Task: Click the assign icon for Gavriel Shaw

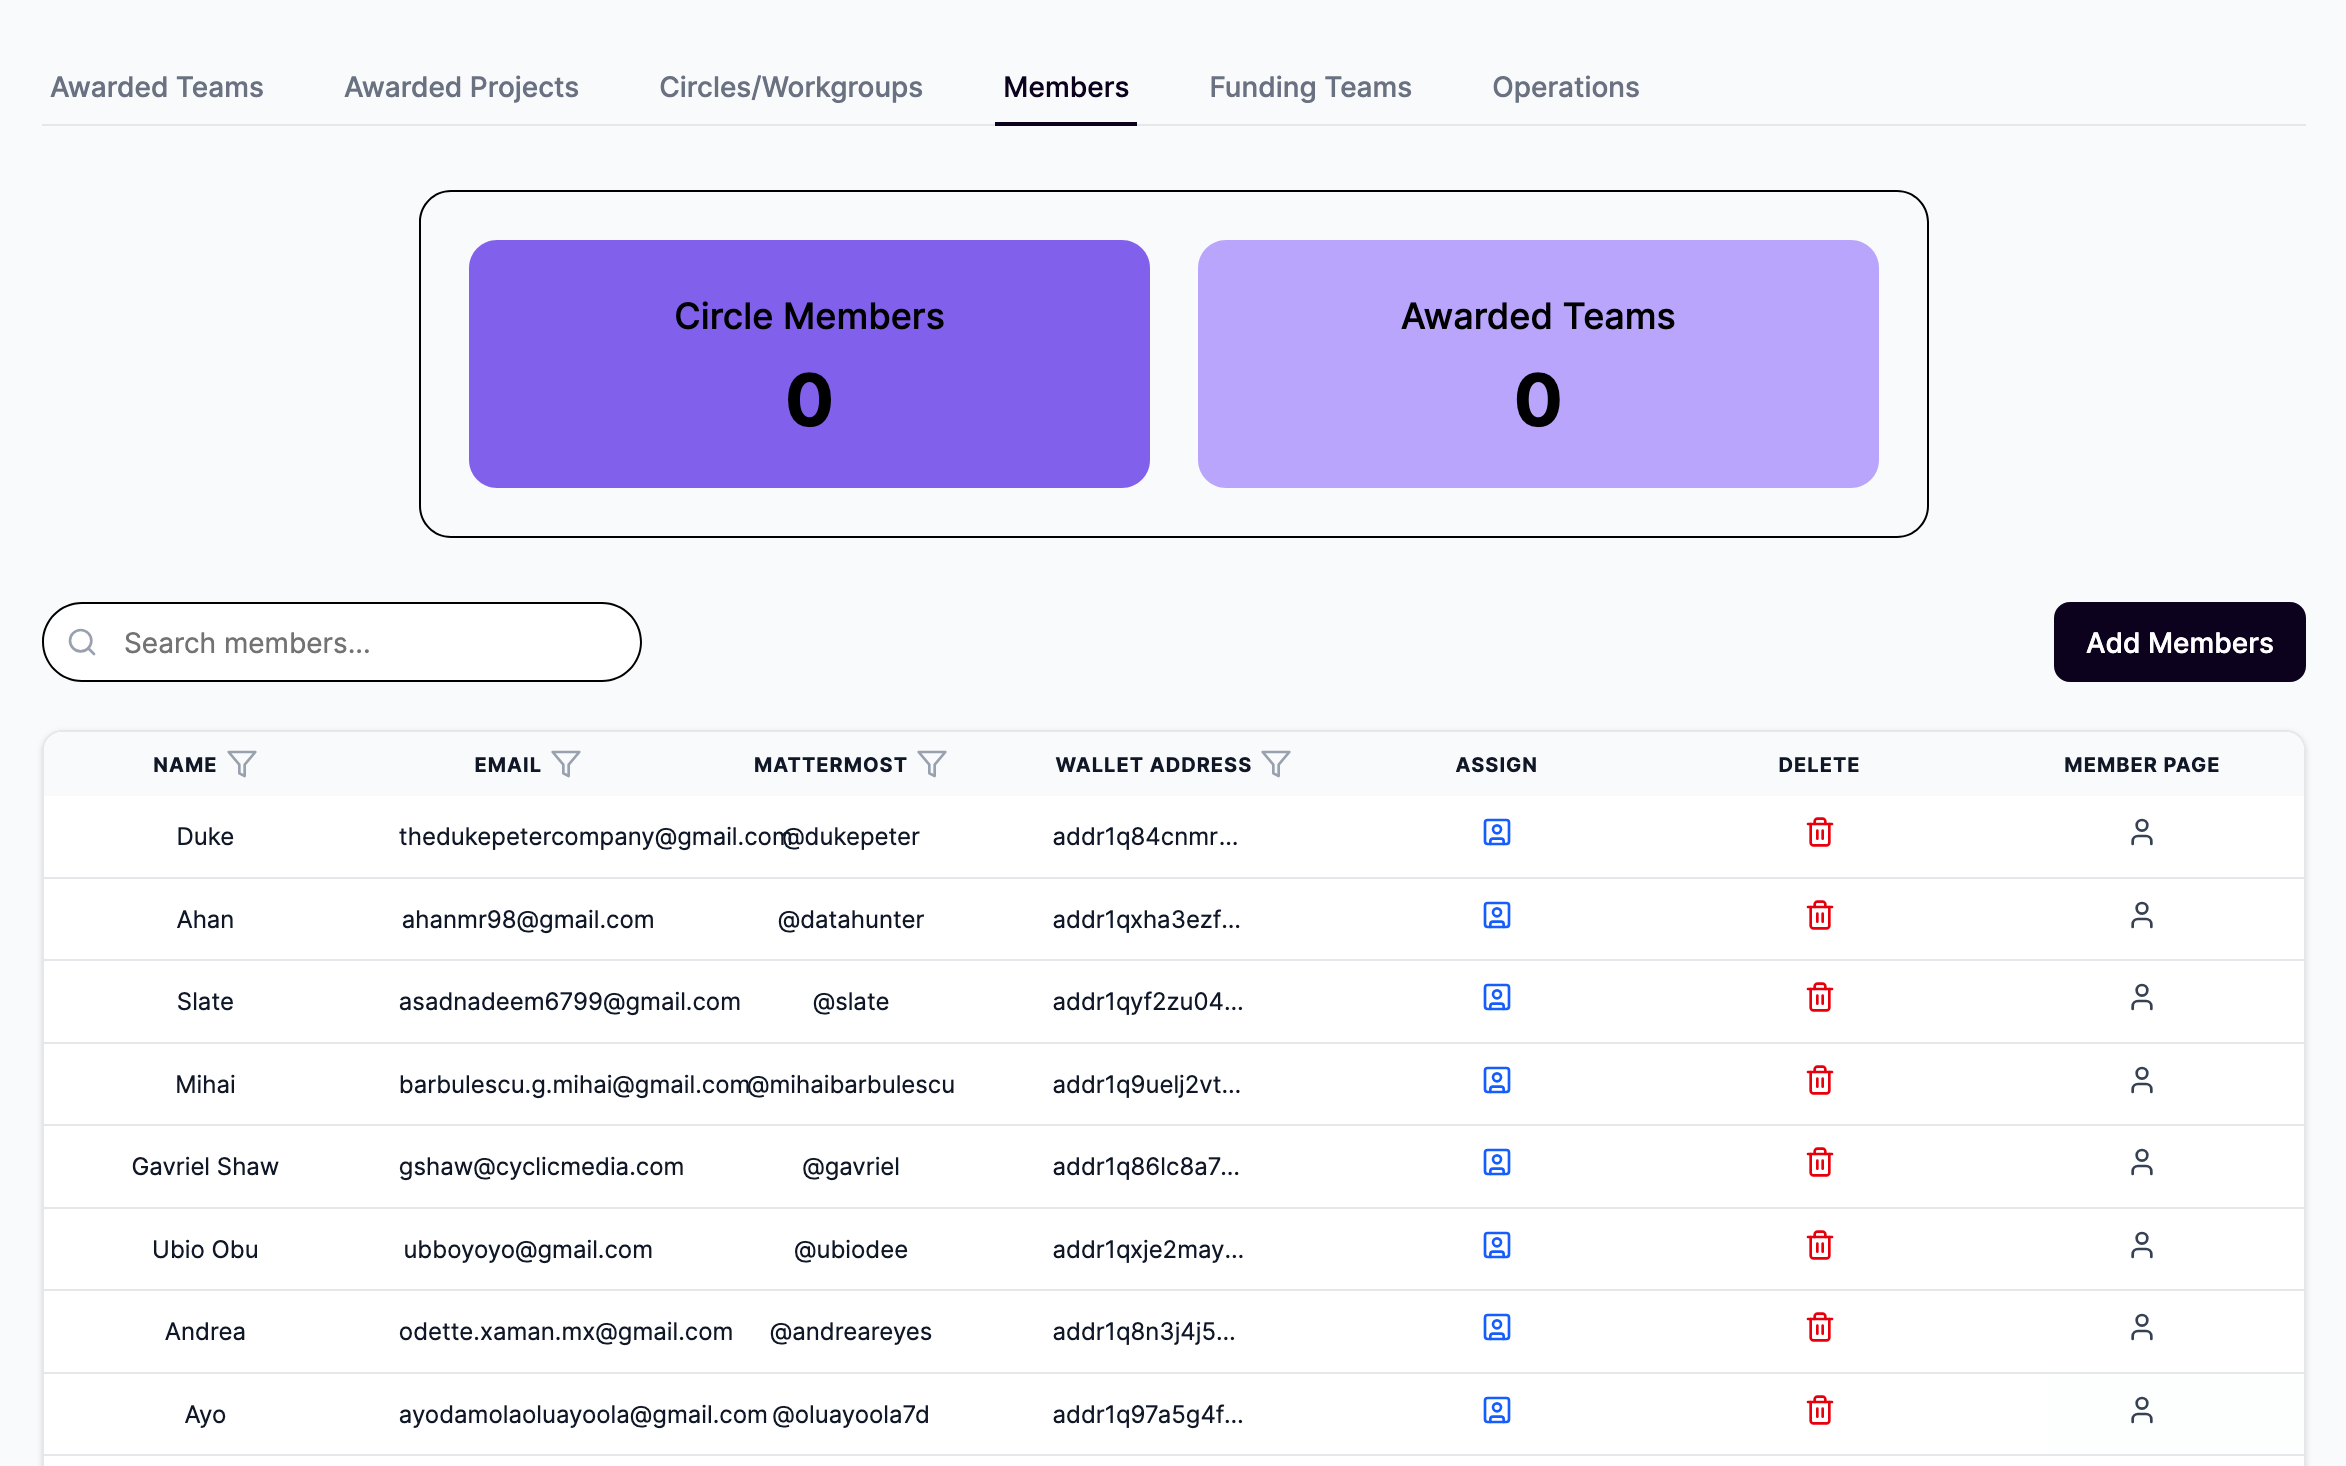Action: (1496, 1162)
